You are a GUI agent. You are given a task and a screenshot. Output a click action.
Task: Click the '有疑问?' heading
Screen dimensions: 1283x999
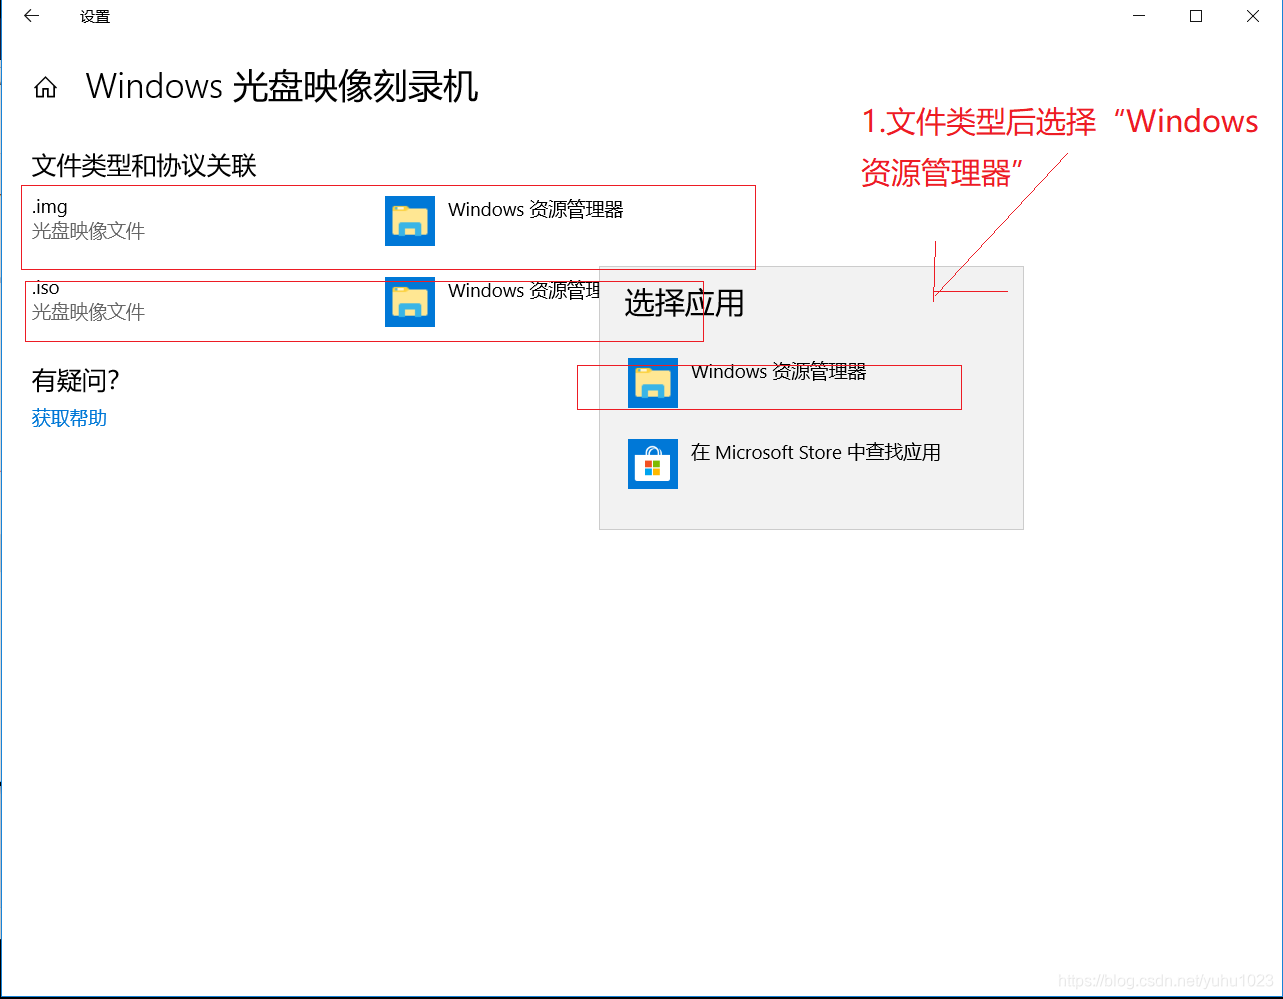76,381
